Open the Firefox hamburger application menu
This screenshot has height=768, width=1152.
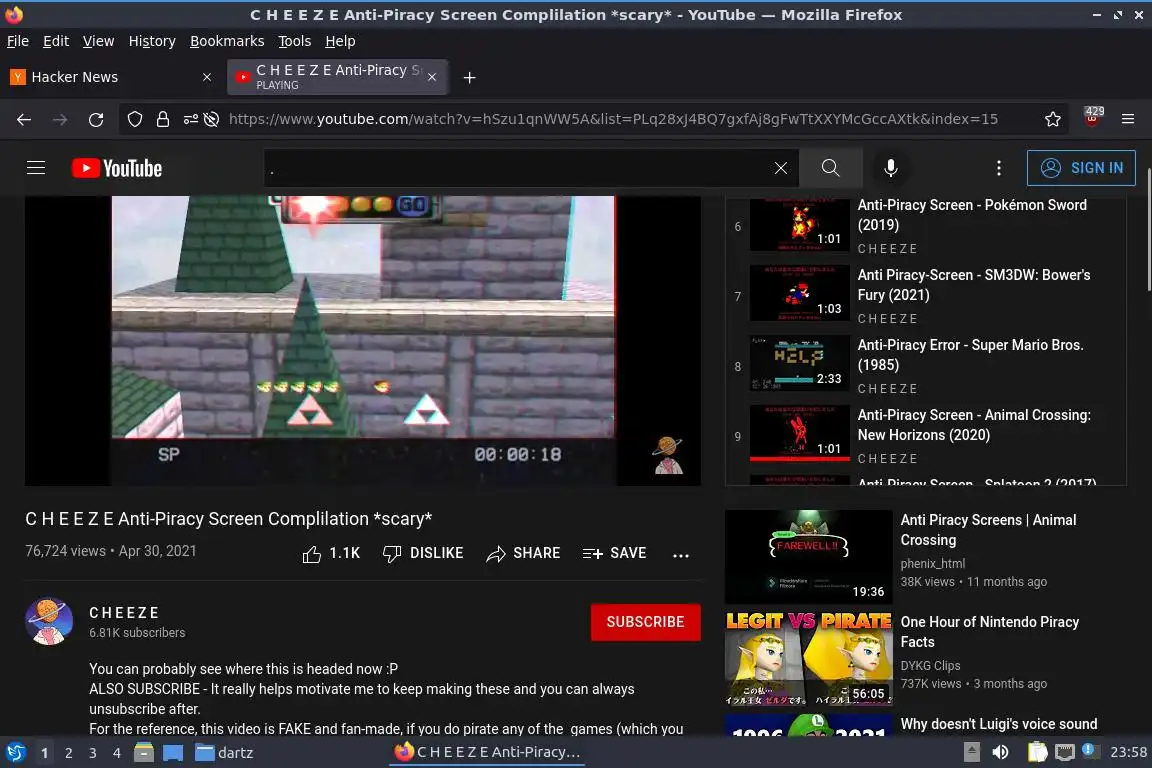(1128, 119)
